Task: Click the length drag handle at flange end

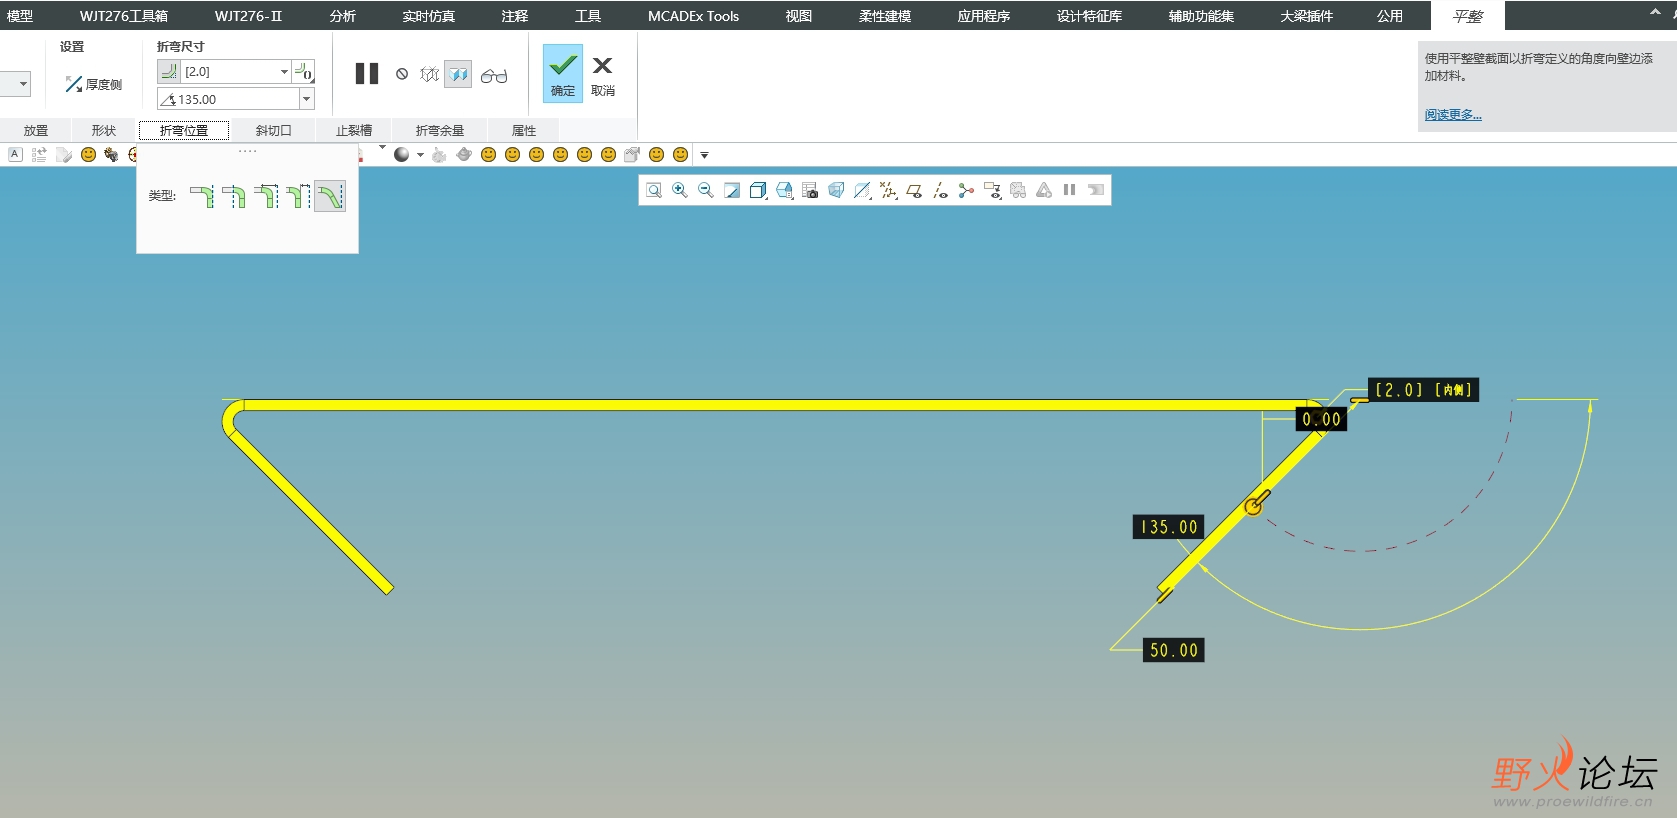Action: click(1165, 595)
